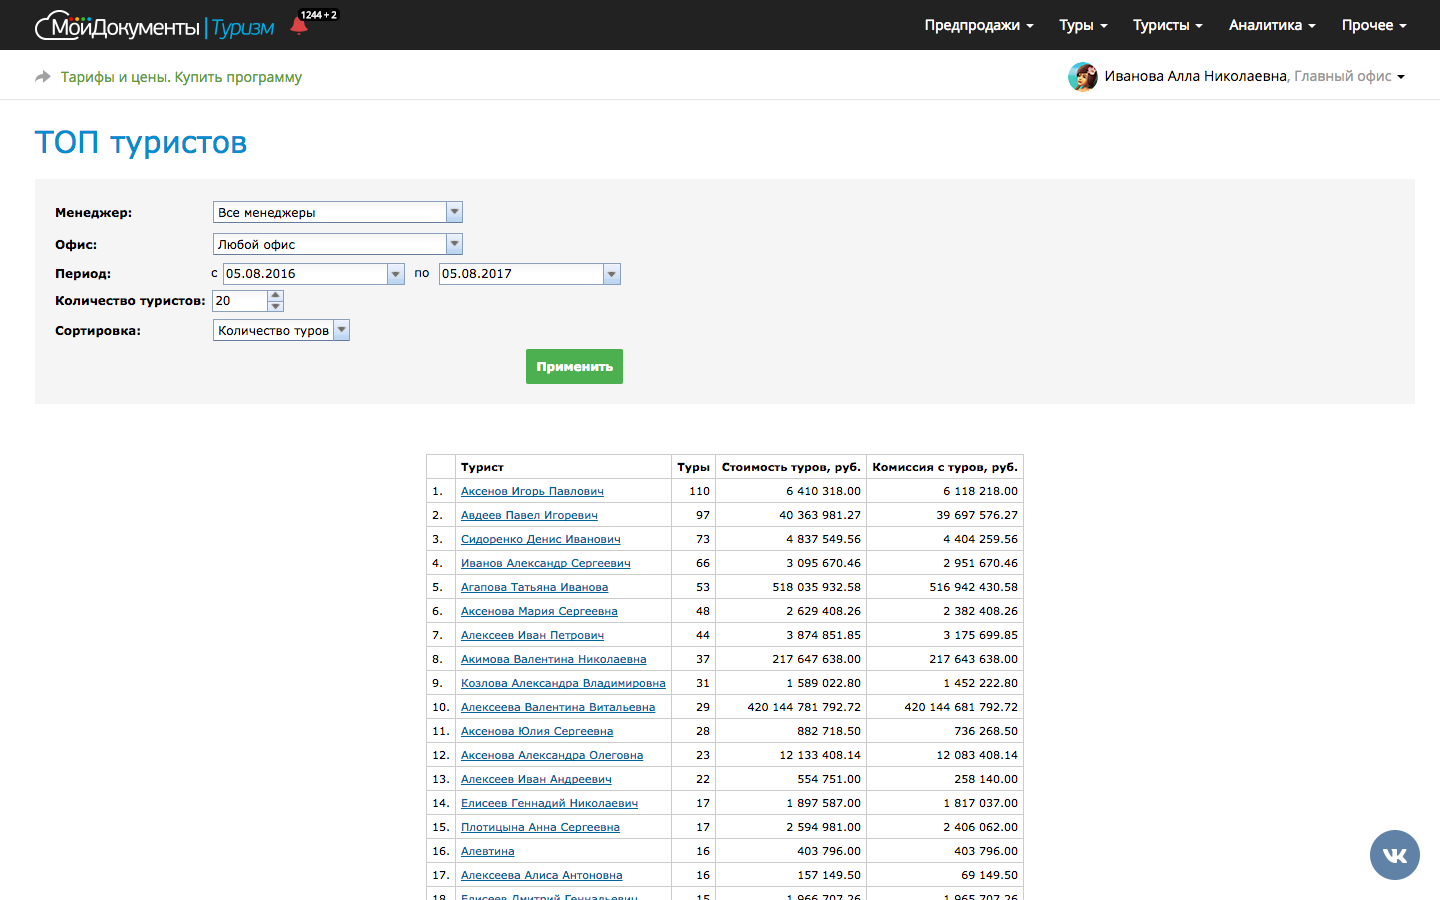Follow the Тарифы и цены link
The width and height of the screenshot is (1440, 900).
click(x=181, y=77)
